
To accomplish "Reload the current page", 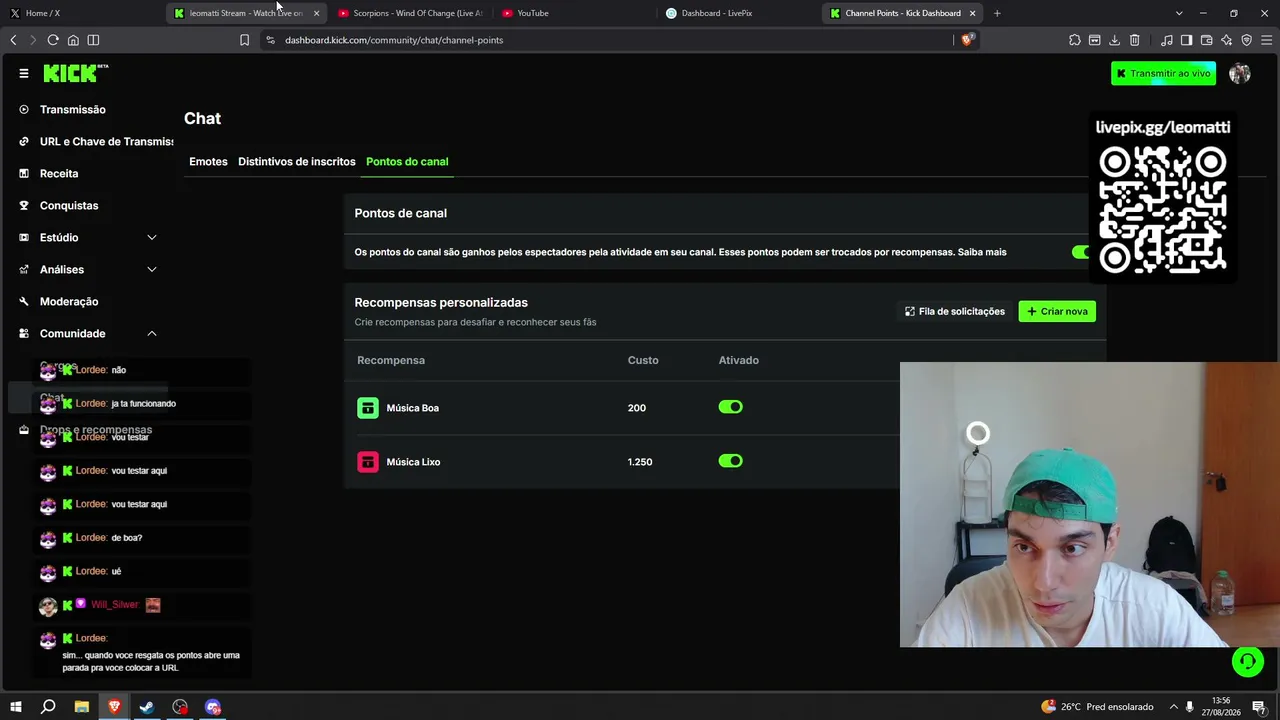I will click(53, 40).
